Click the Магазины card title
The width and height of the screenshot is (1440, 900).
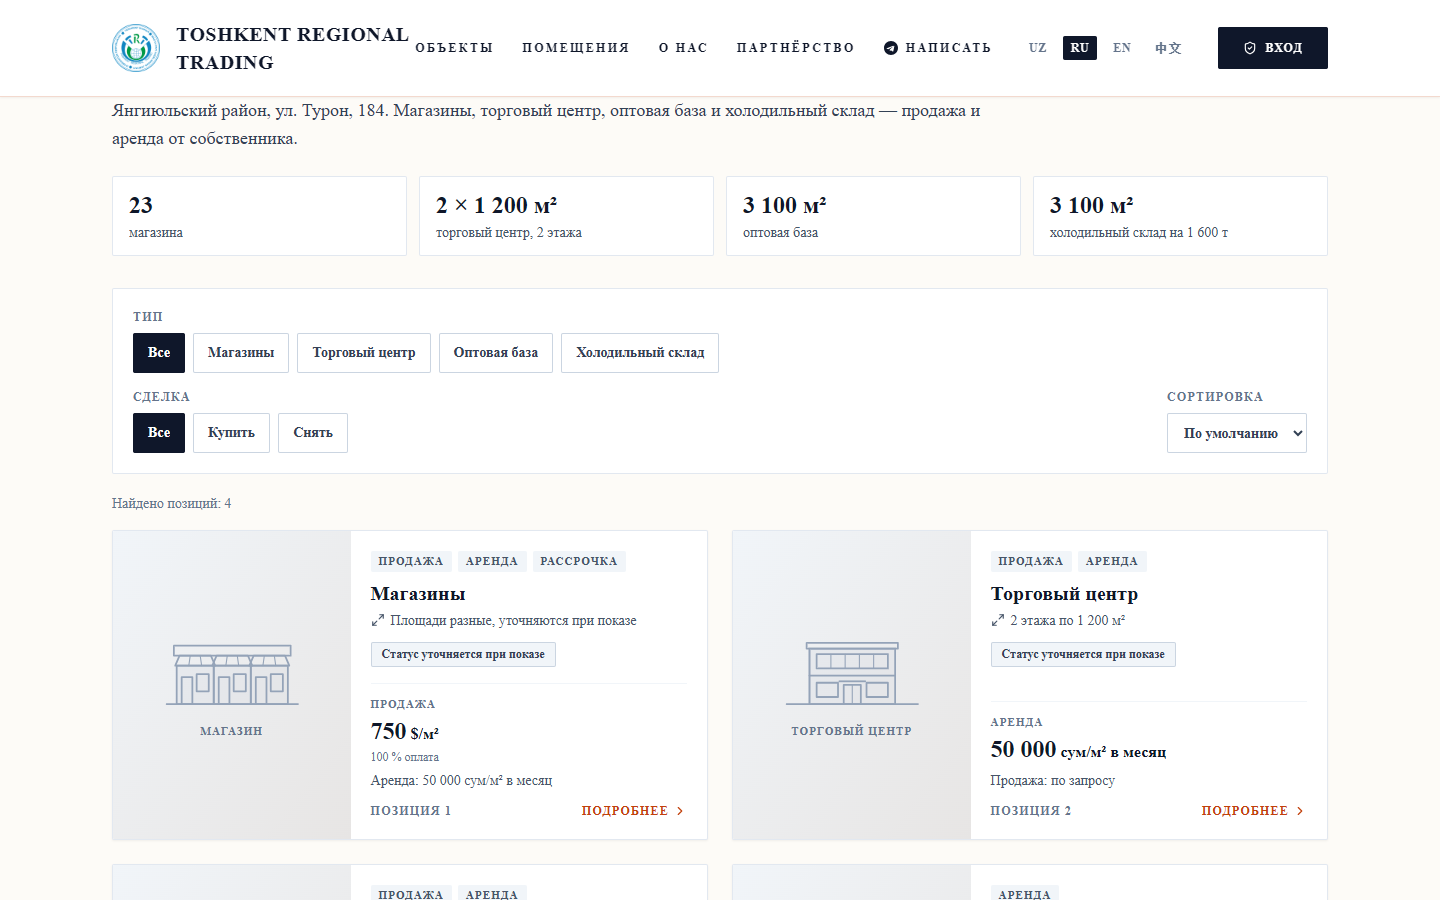[x=418, y=594]
